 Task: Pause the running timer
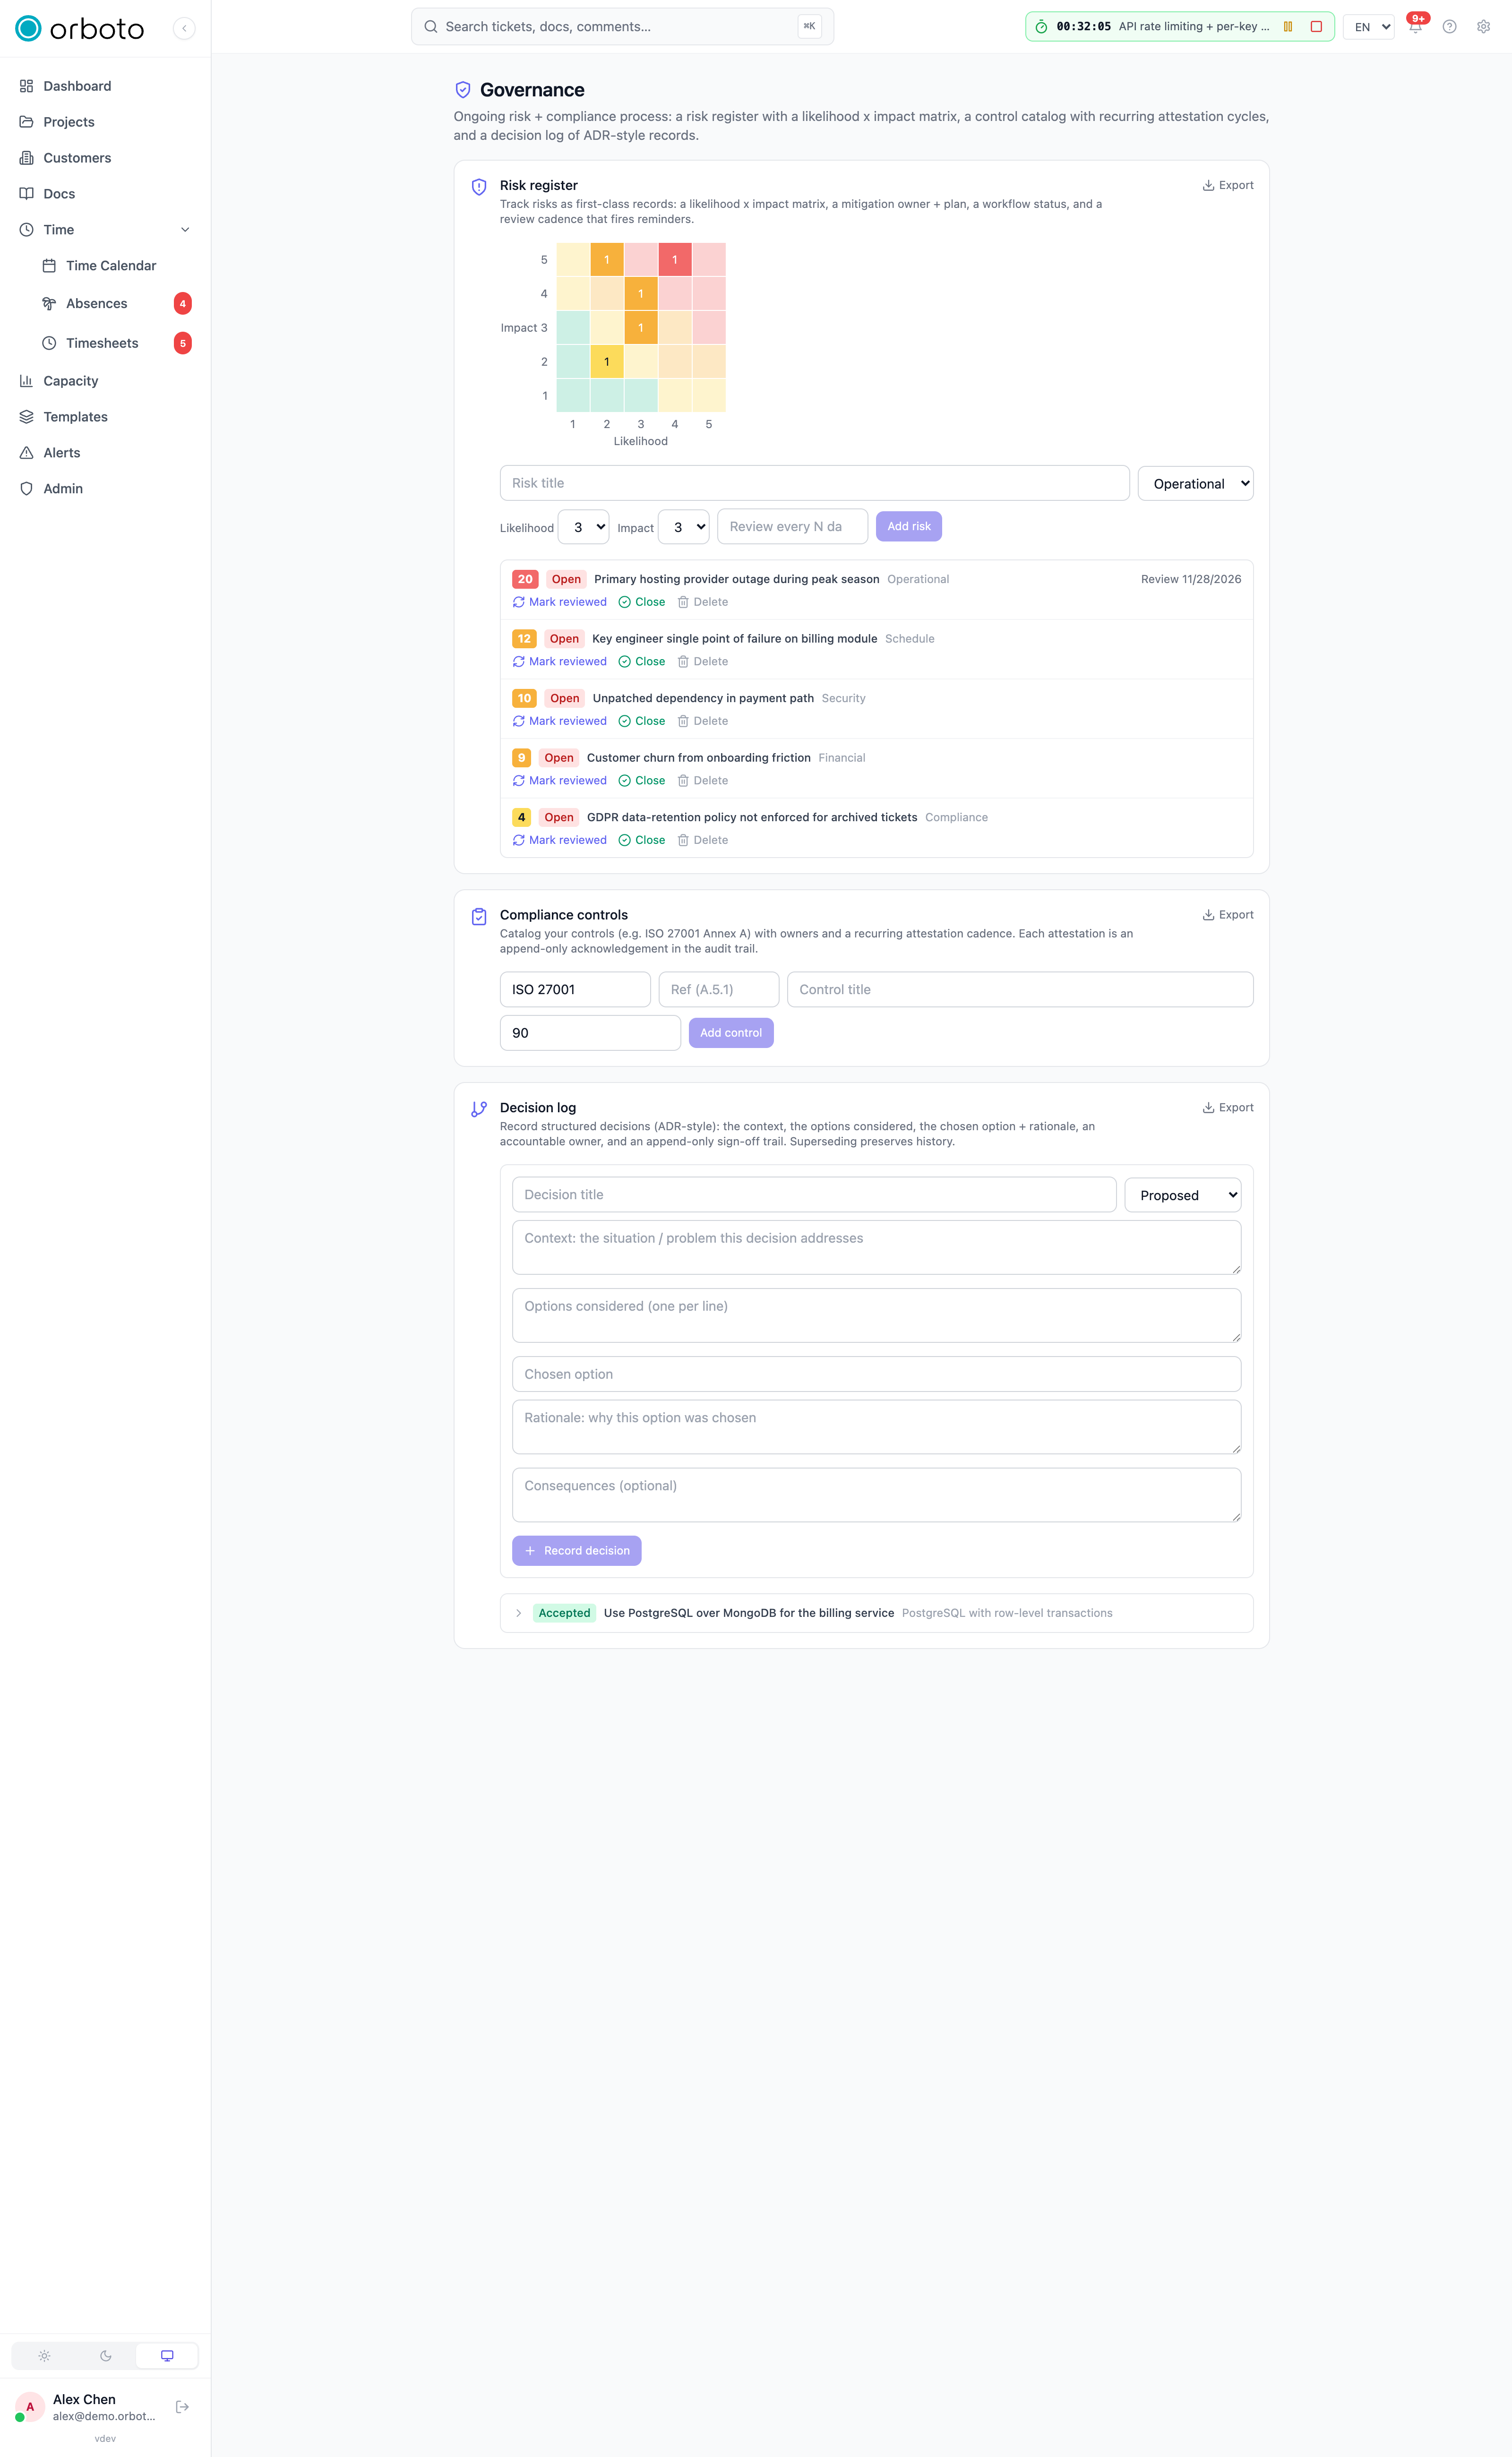click(1288, 27)
